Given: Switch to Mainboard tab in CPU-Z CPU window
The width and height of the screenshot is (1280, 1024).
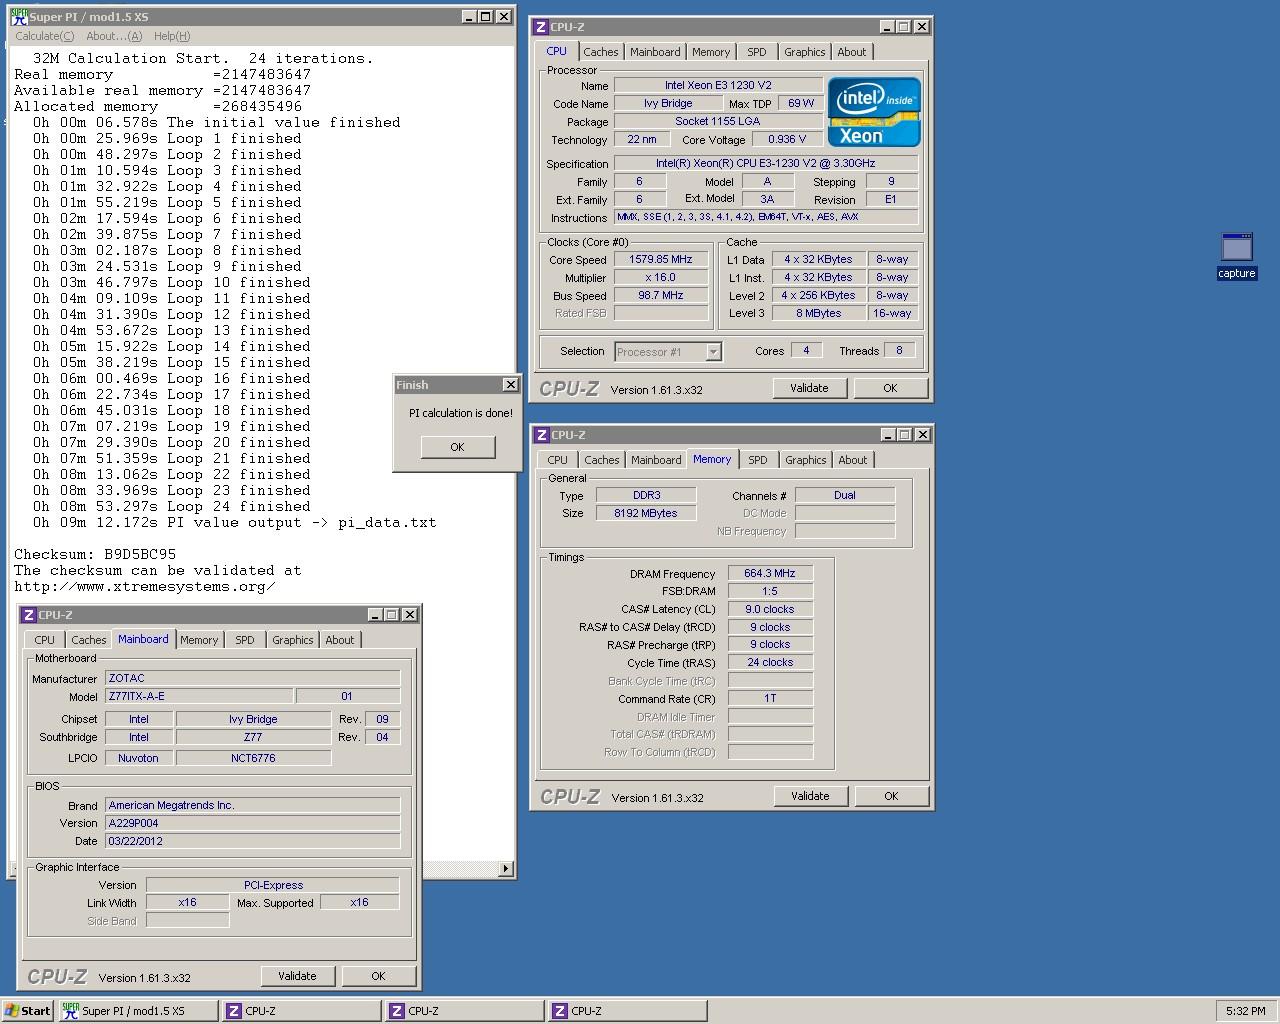Looking at the screenshot, I should tap(655, 52).
